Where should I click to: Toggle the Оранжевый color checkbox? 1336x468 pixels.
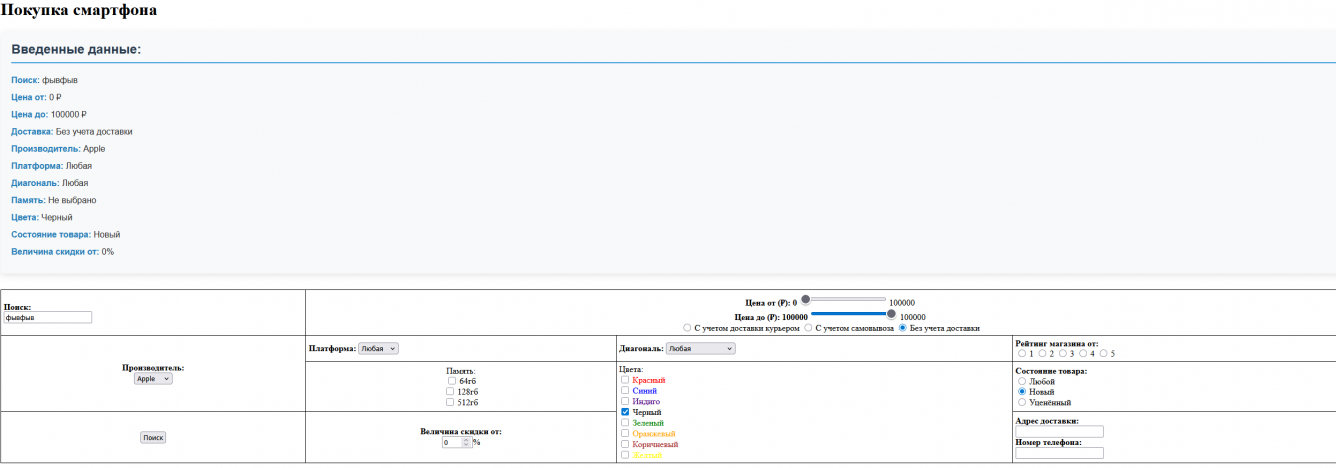click(625, 434)
